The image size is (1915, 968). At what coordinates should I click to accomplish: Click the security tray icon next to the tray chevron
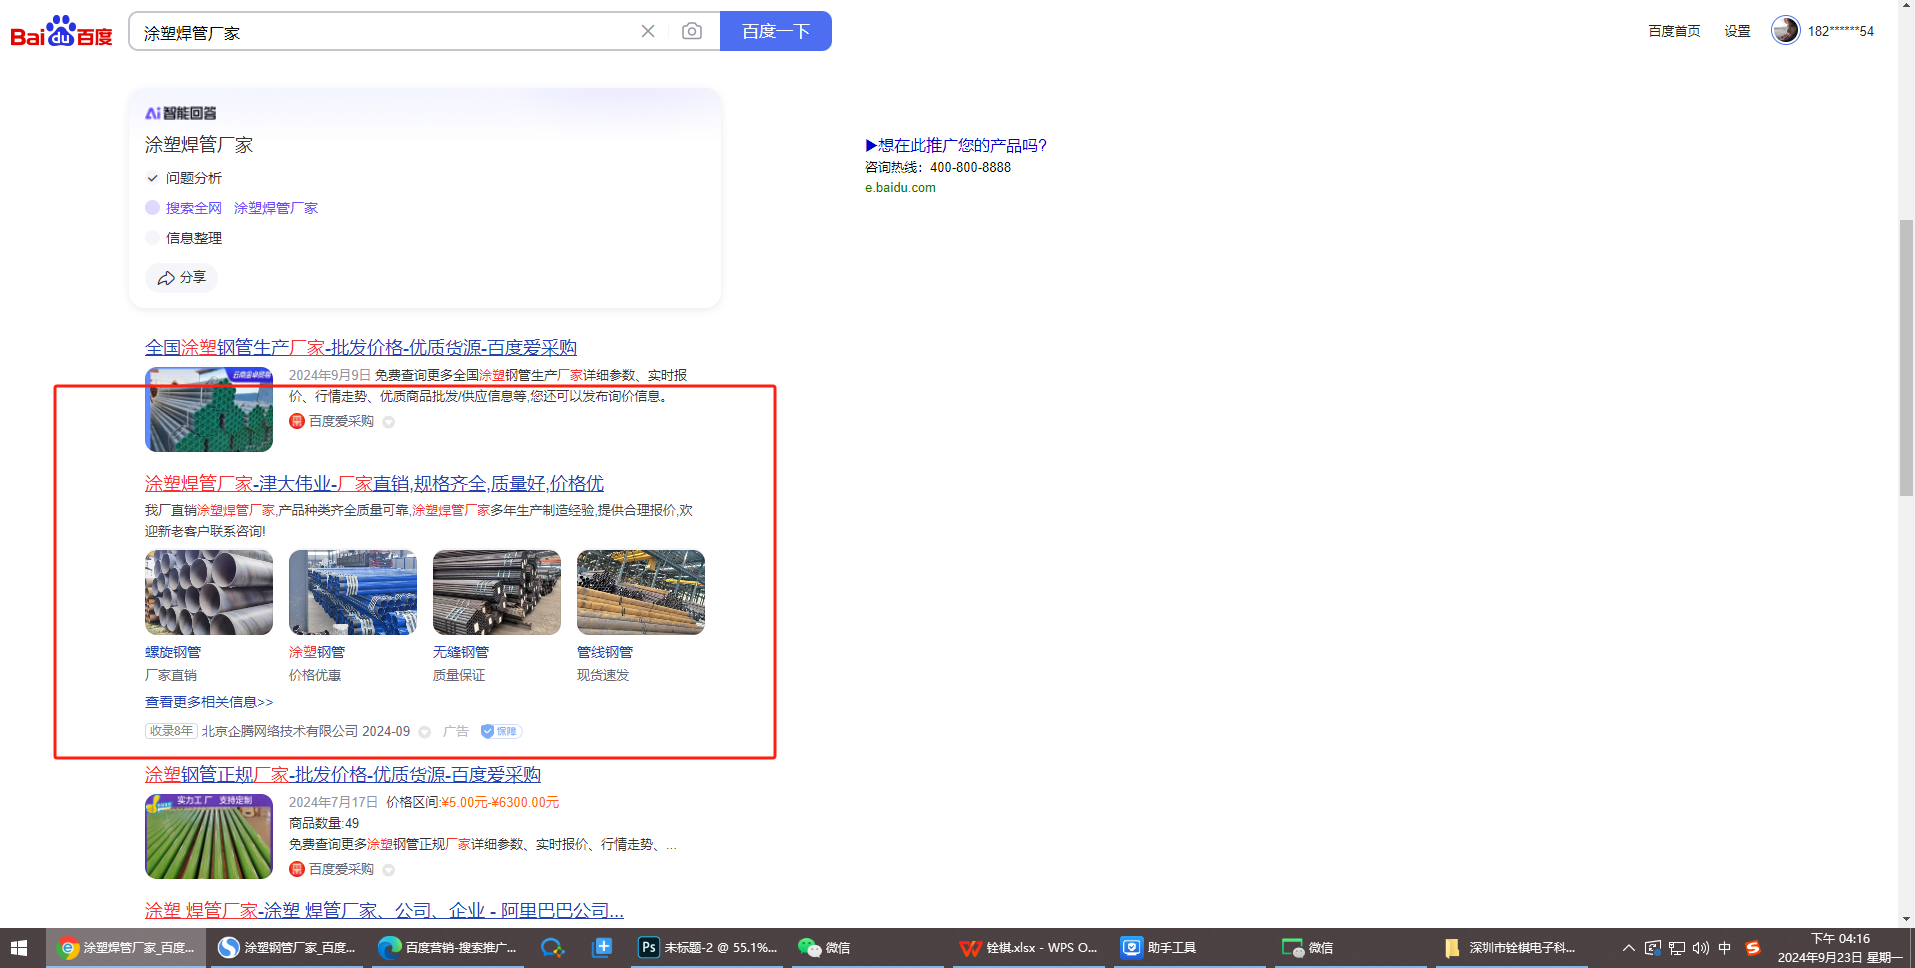pos(1653,948)
